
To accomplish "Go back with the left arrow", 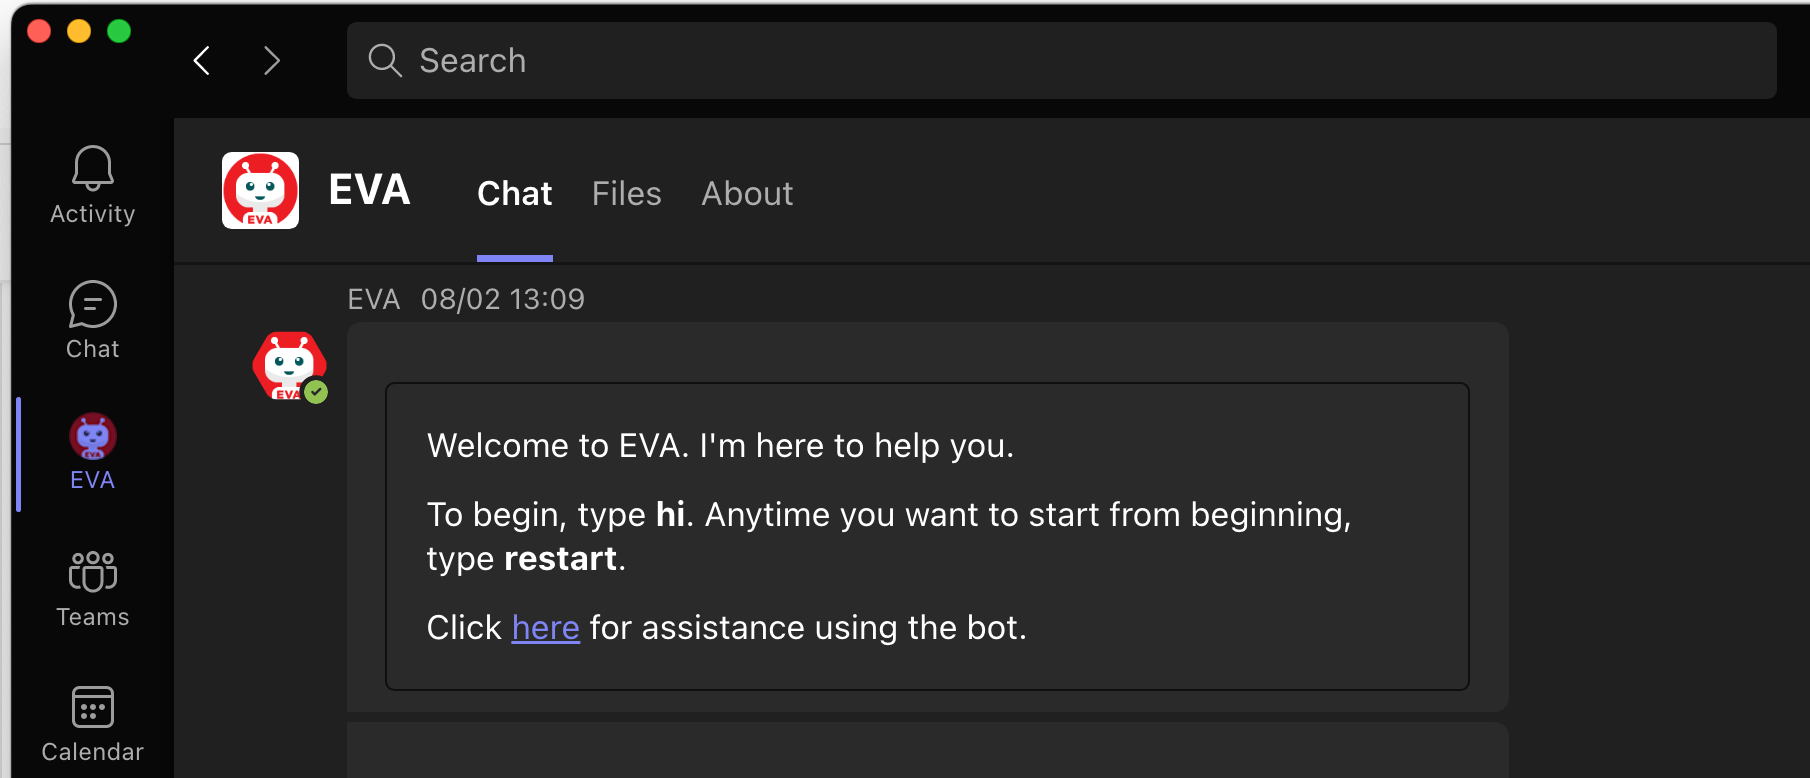I will point(202,61).
